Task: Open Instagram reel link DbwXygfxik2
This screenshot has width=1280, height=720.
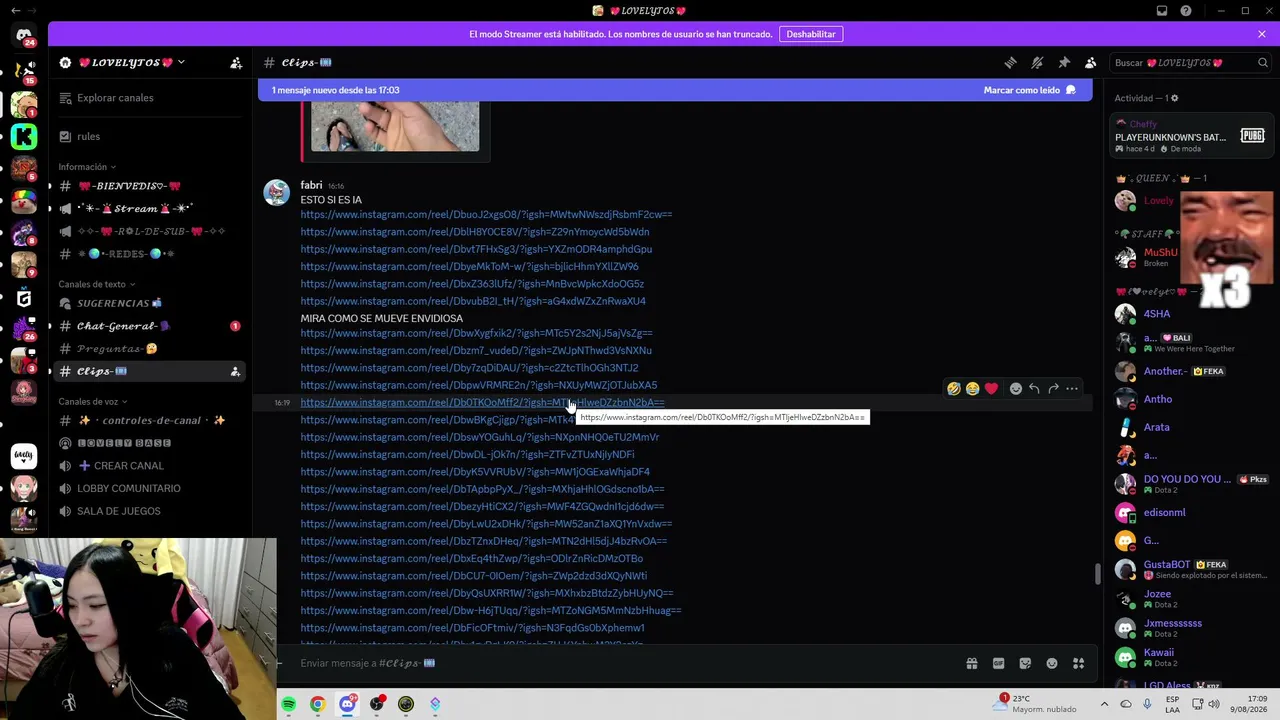Action: (x=476, y=333)
